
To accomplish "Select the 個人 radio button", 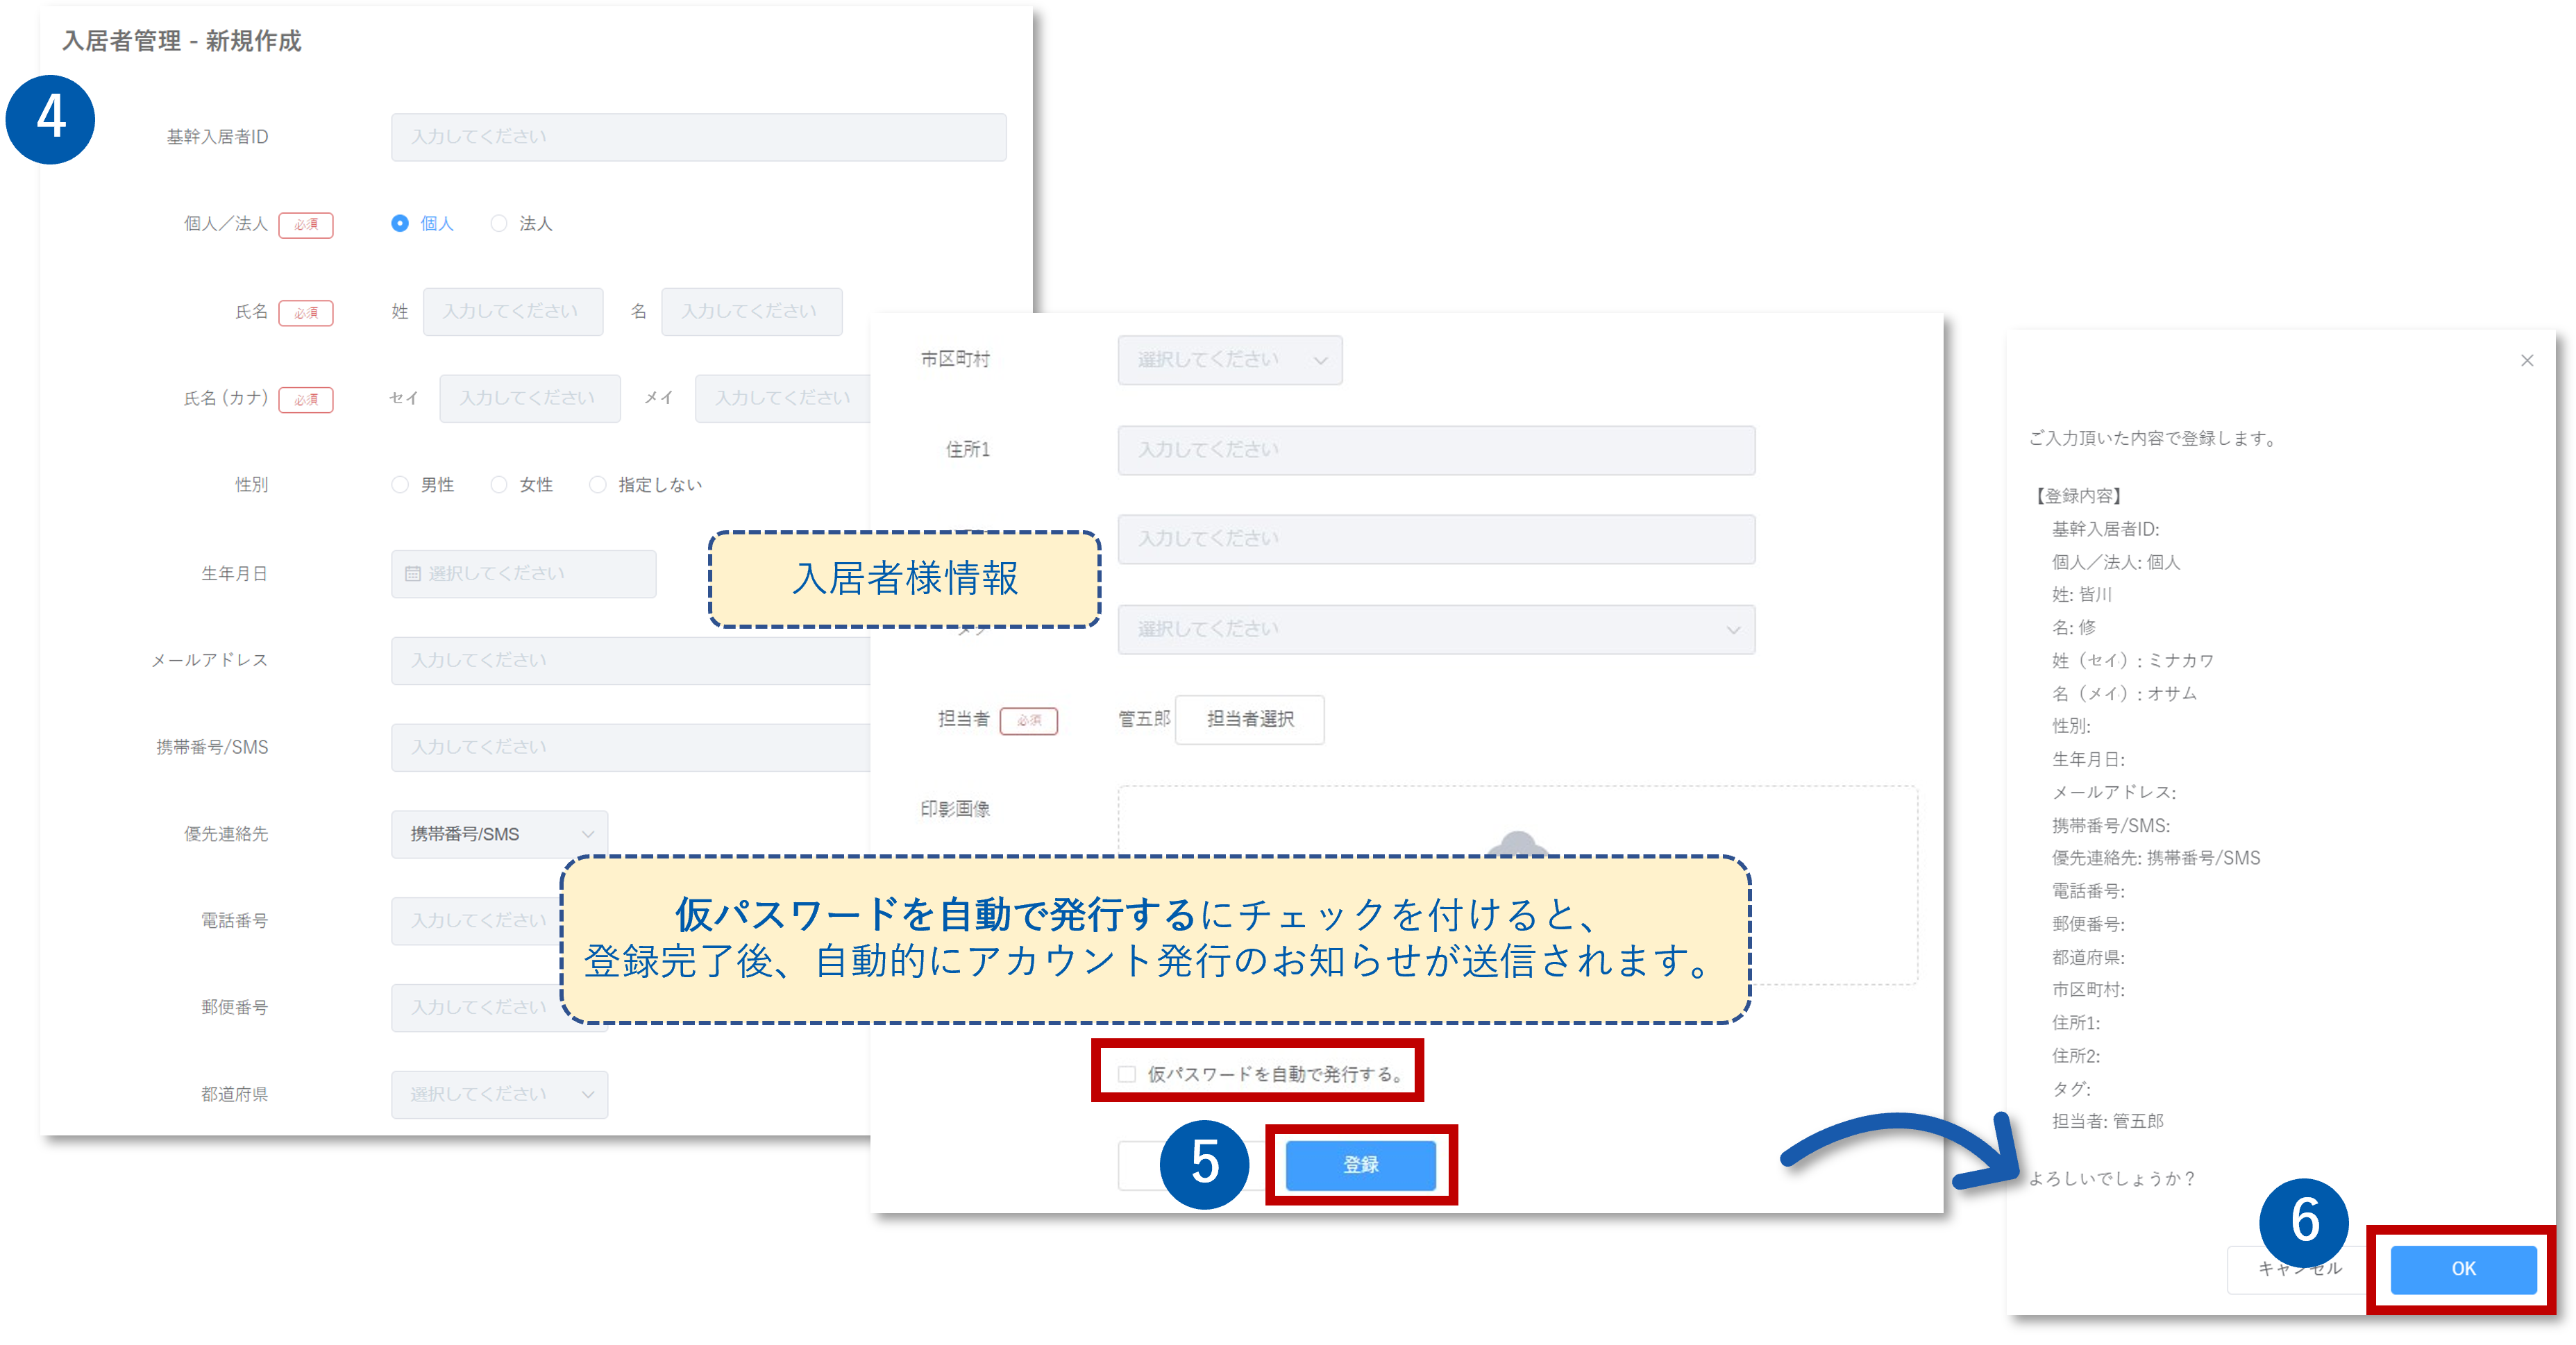I will [400, 223].
